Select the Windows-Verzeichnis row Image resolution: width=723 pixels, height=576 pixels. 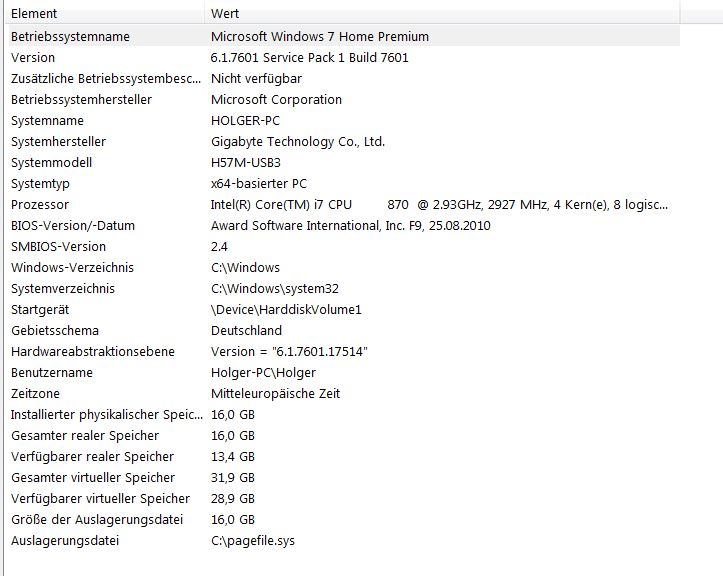[x=72, y=268]
